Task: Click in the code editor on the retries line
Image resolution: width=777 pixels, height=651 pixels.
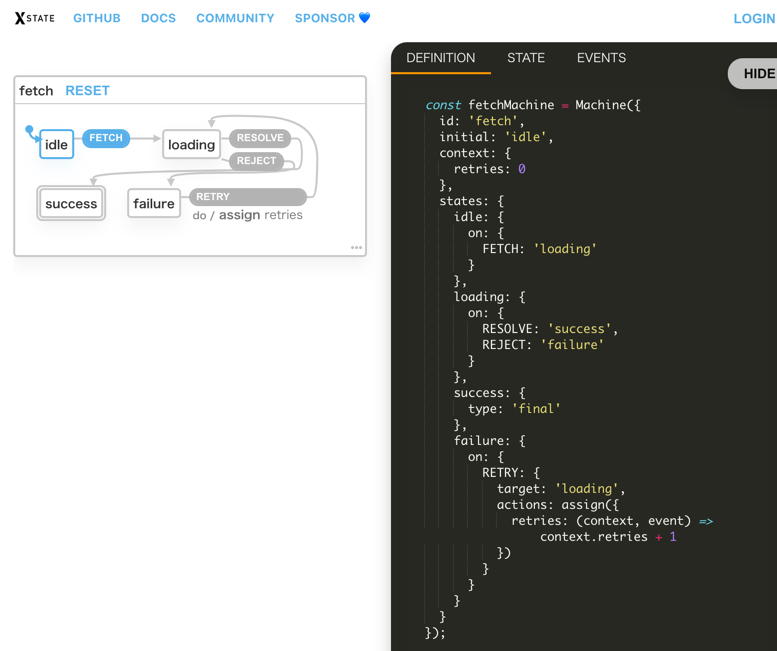Action: pyautogui.click(x=489, y=169)
